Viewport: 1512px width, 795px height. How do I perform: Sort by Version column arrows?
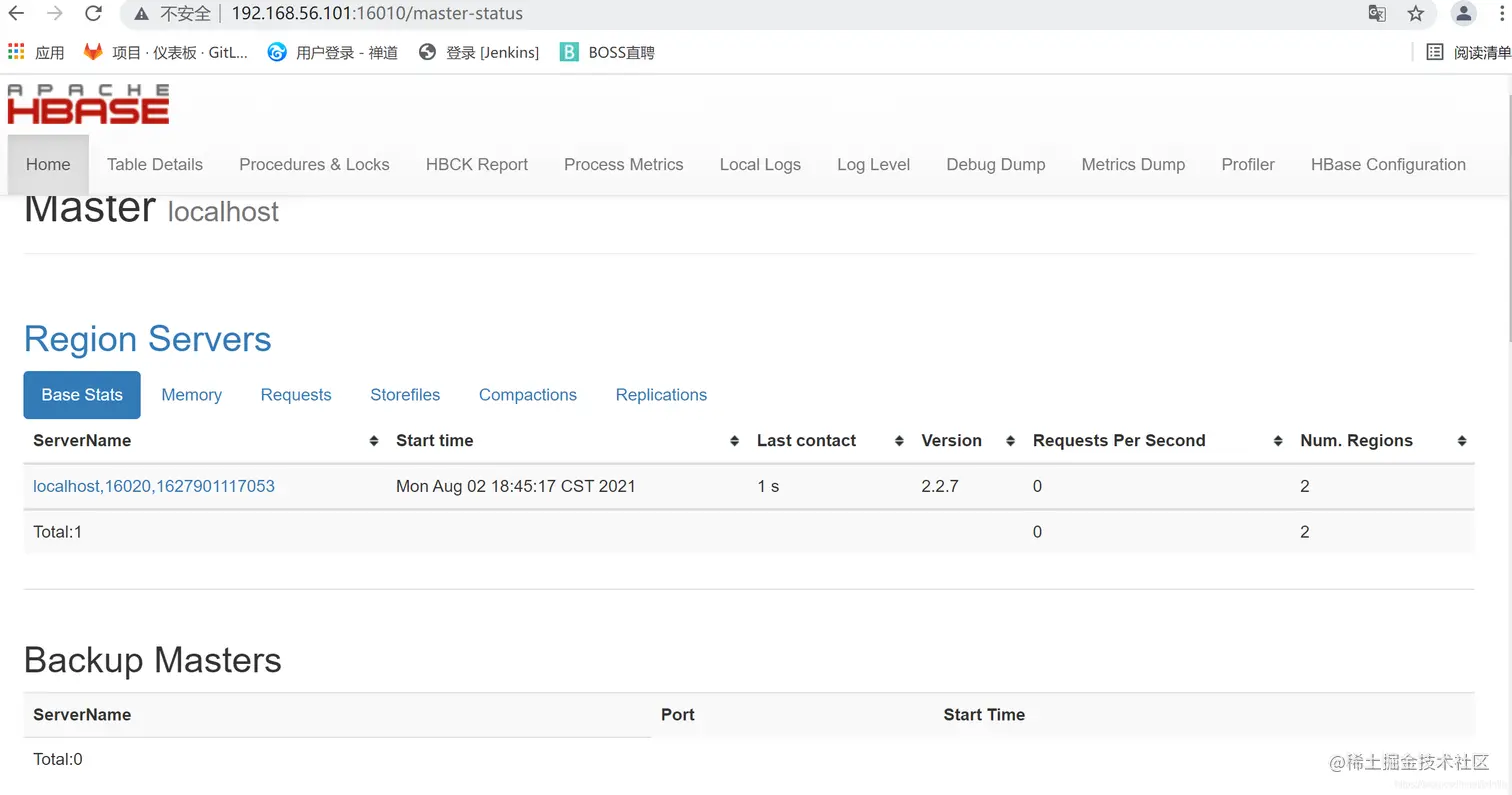(1011, 441)
